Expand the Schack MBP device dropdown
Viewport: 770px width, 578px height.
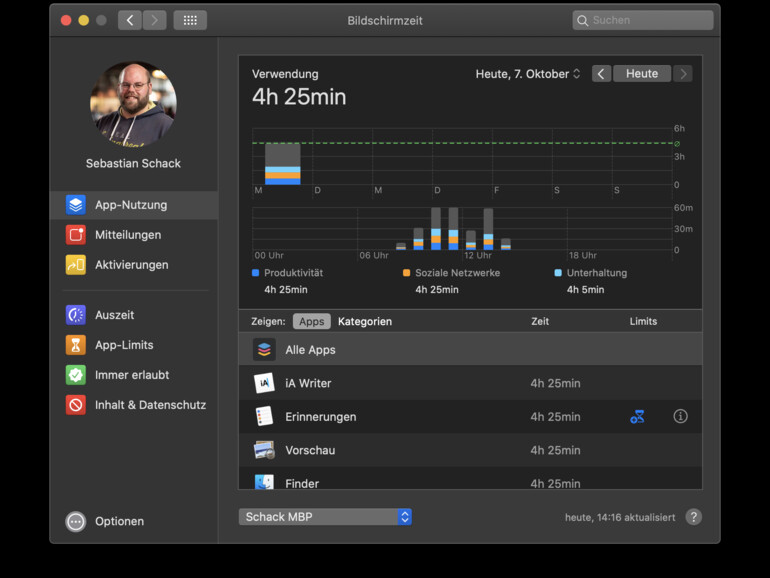pos(325,517)
